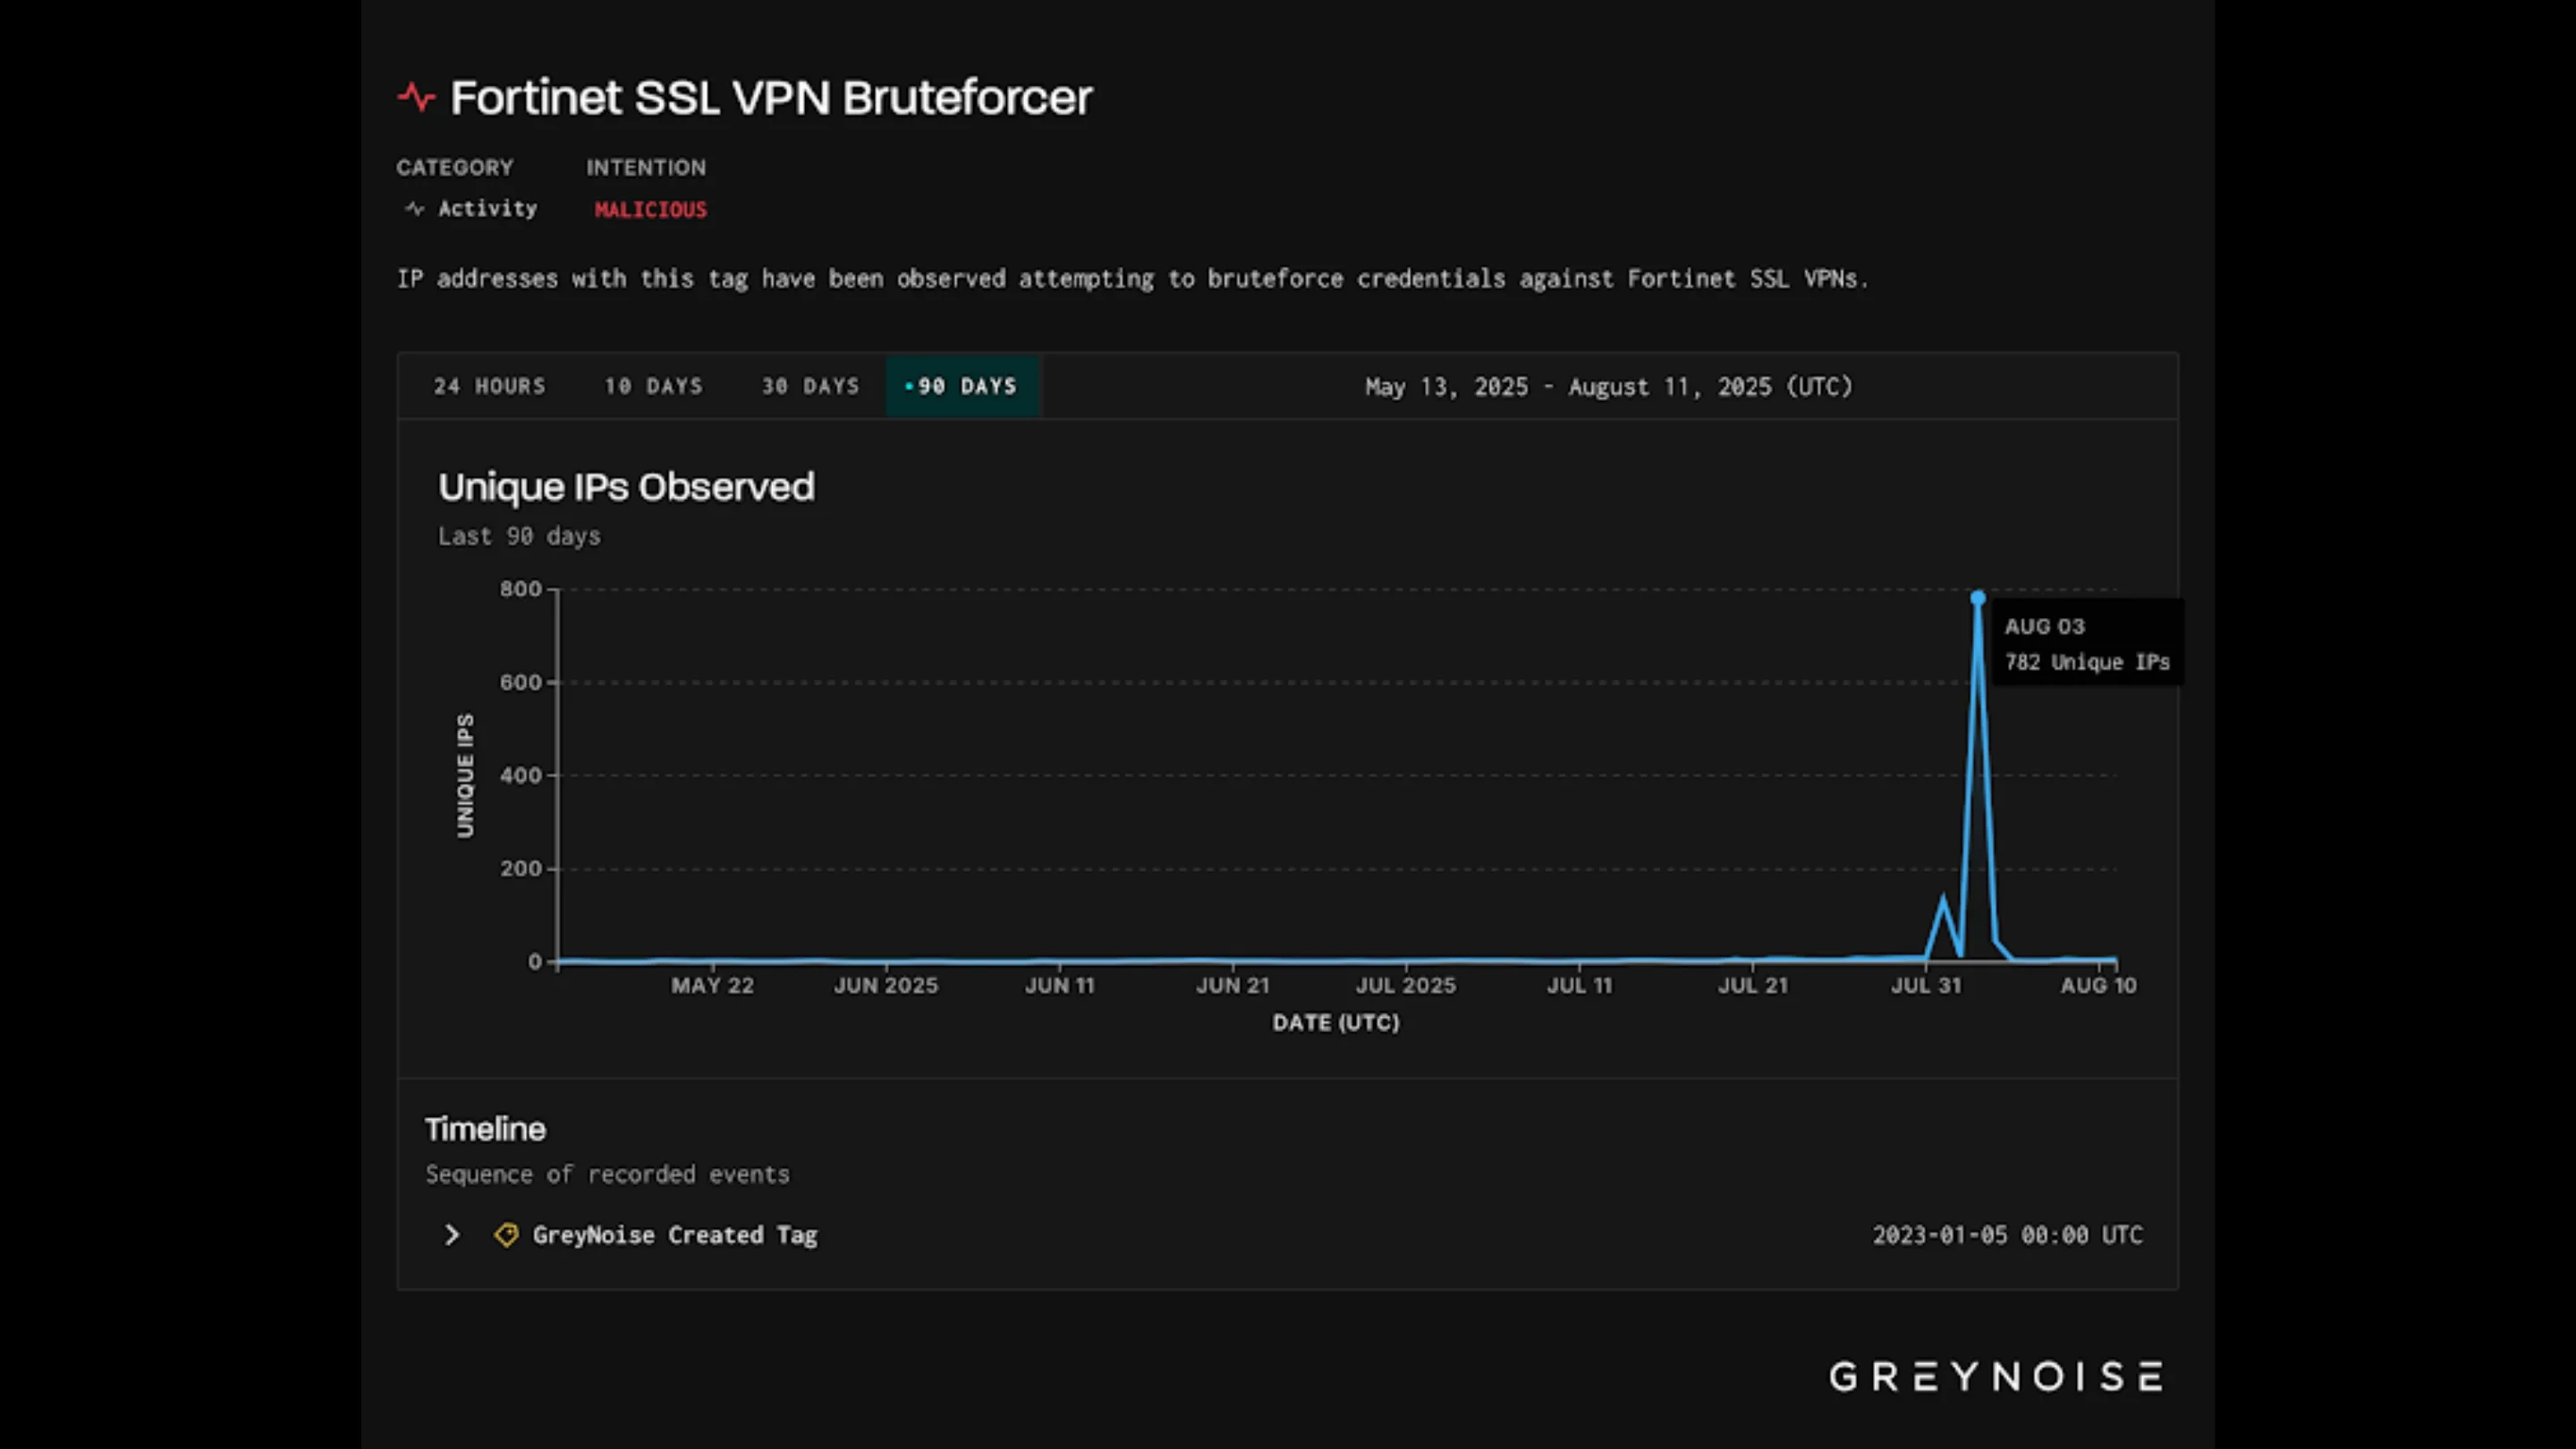Click the Last 90 days subtitle

pos(519,536)
